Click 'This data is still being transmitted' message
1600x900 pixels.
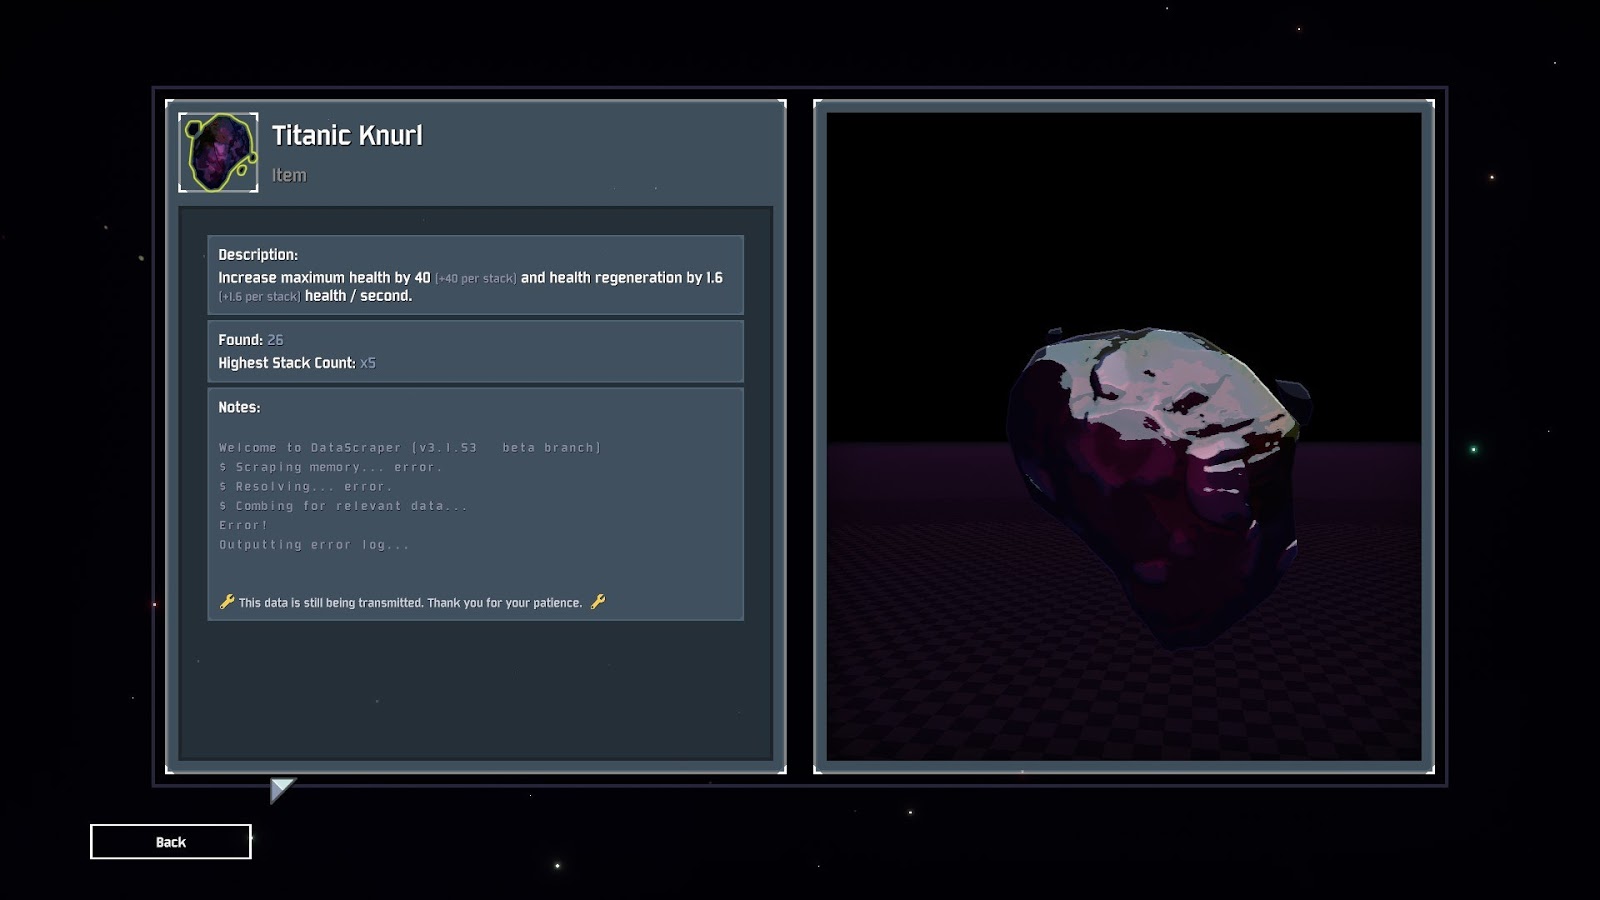410,603
